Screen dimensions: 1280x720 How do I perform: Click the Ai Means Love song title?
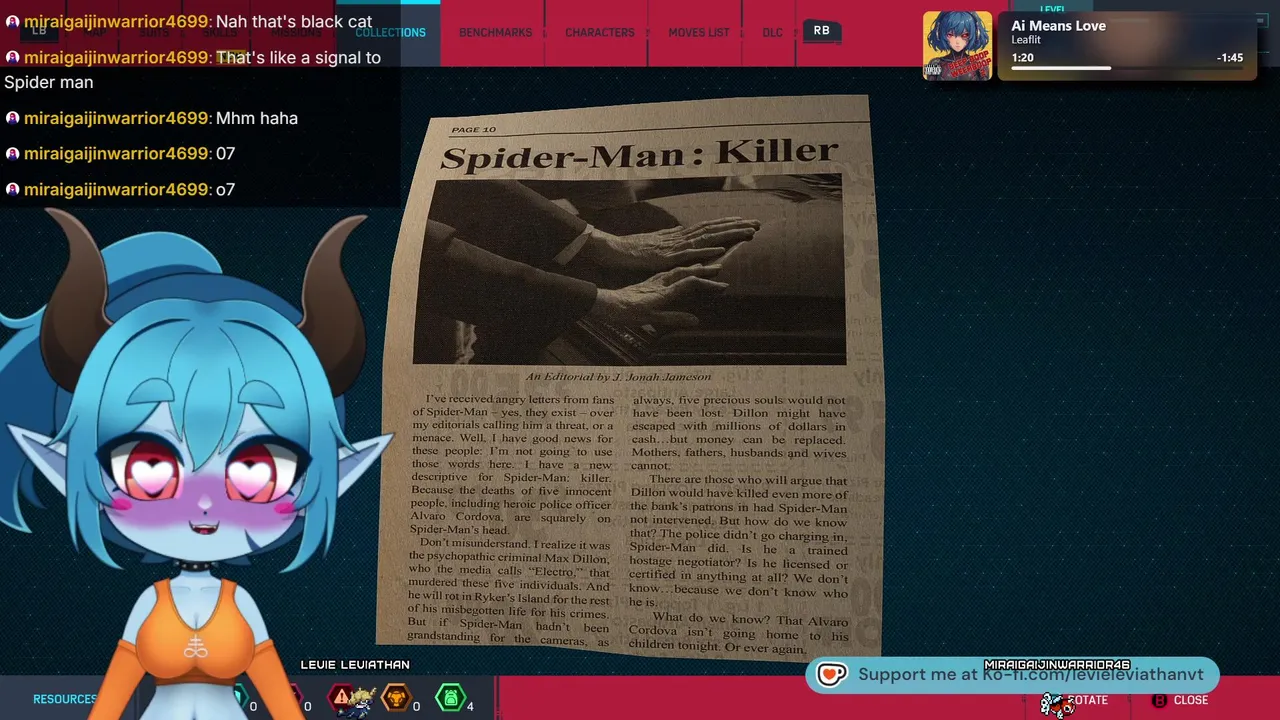(x=1058, y=26)
